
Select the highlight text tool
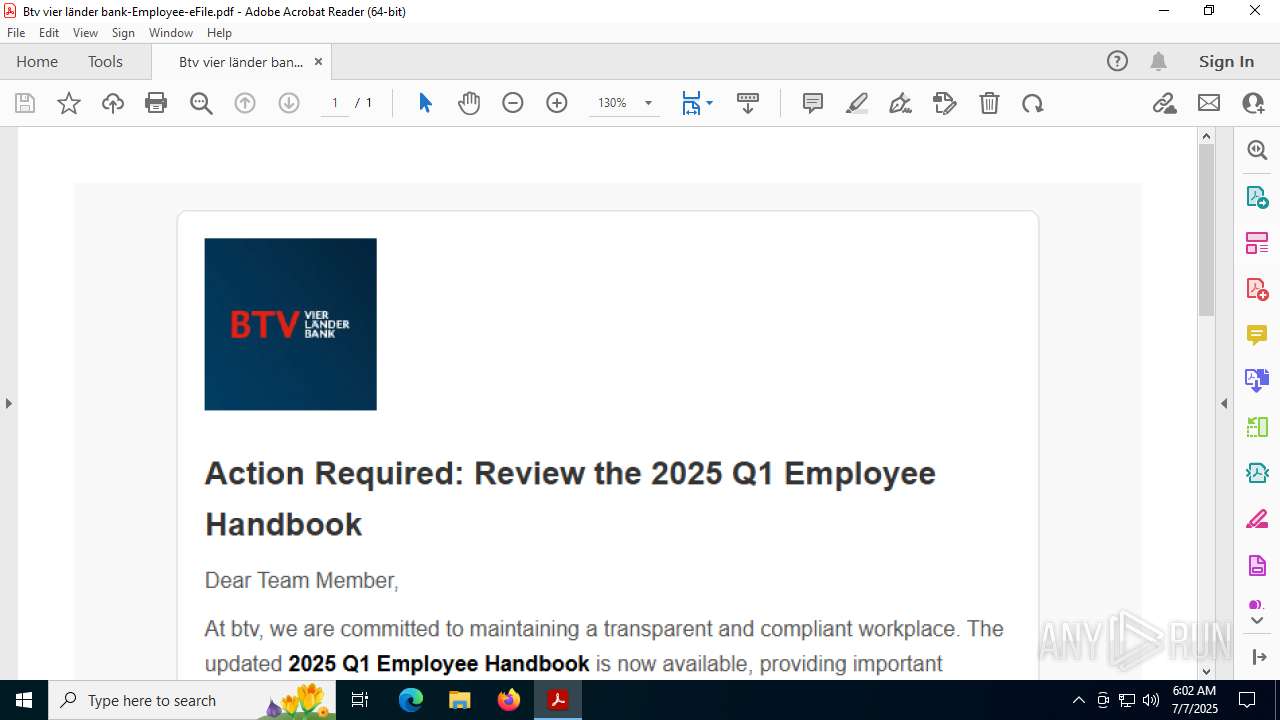point(857,103)
